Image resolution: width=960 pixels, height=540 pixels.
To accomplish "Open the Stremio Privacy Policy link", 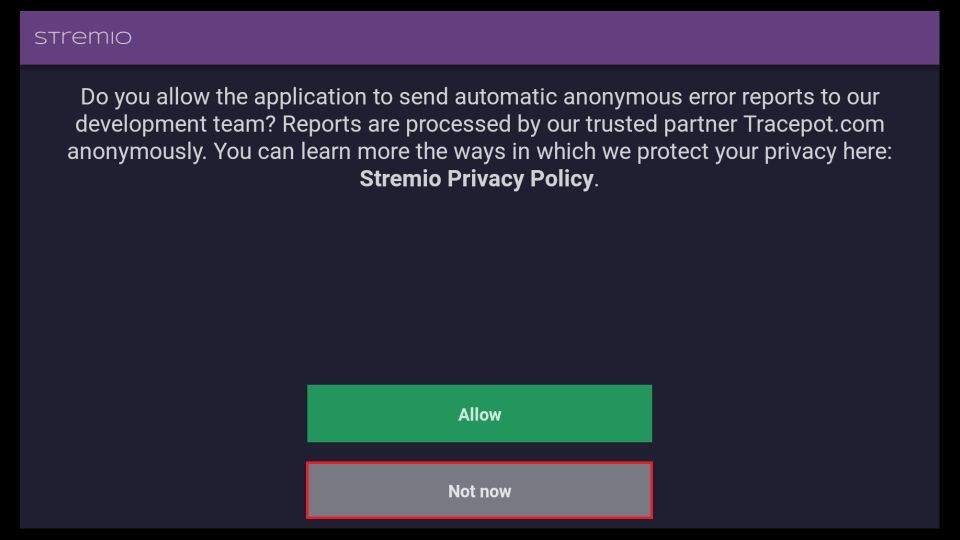I will tap(476, 179).
